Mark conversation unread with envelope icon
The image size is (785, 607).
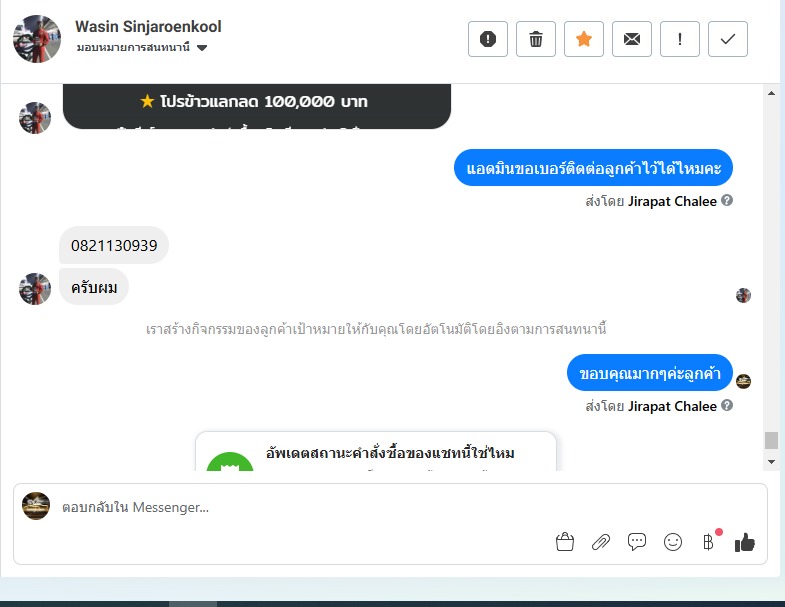coord(632,39)
